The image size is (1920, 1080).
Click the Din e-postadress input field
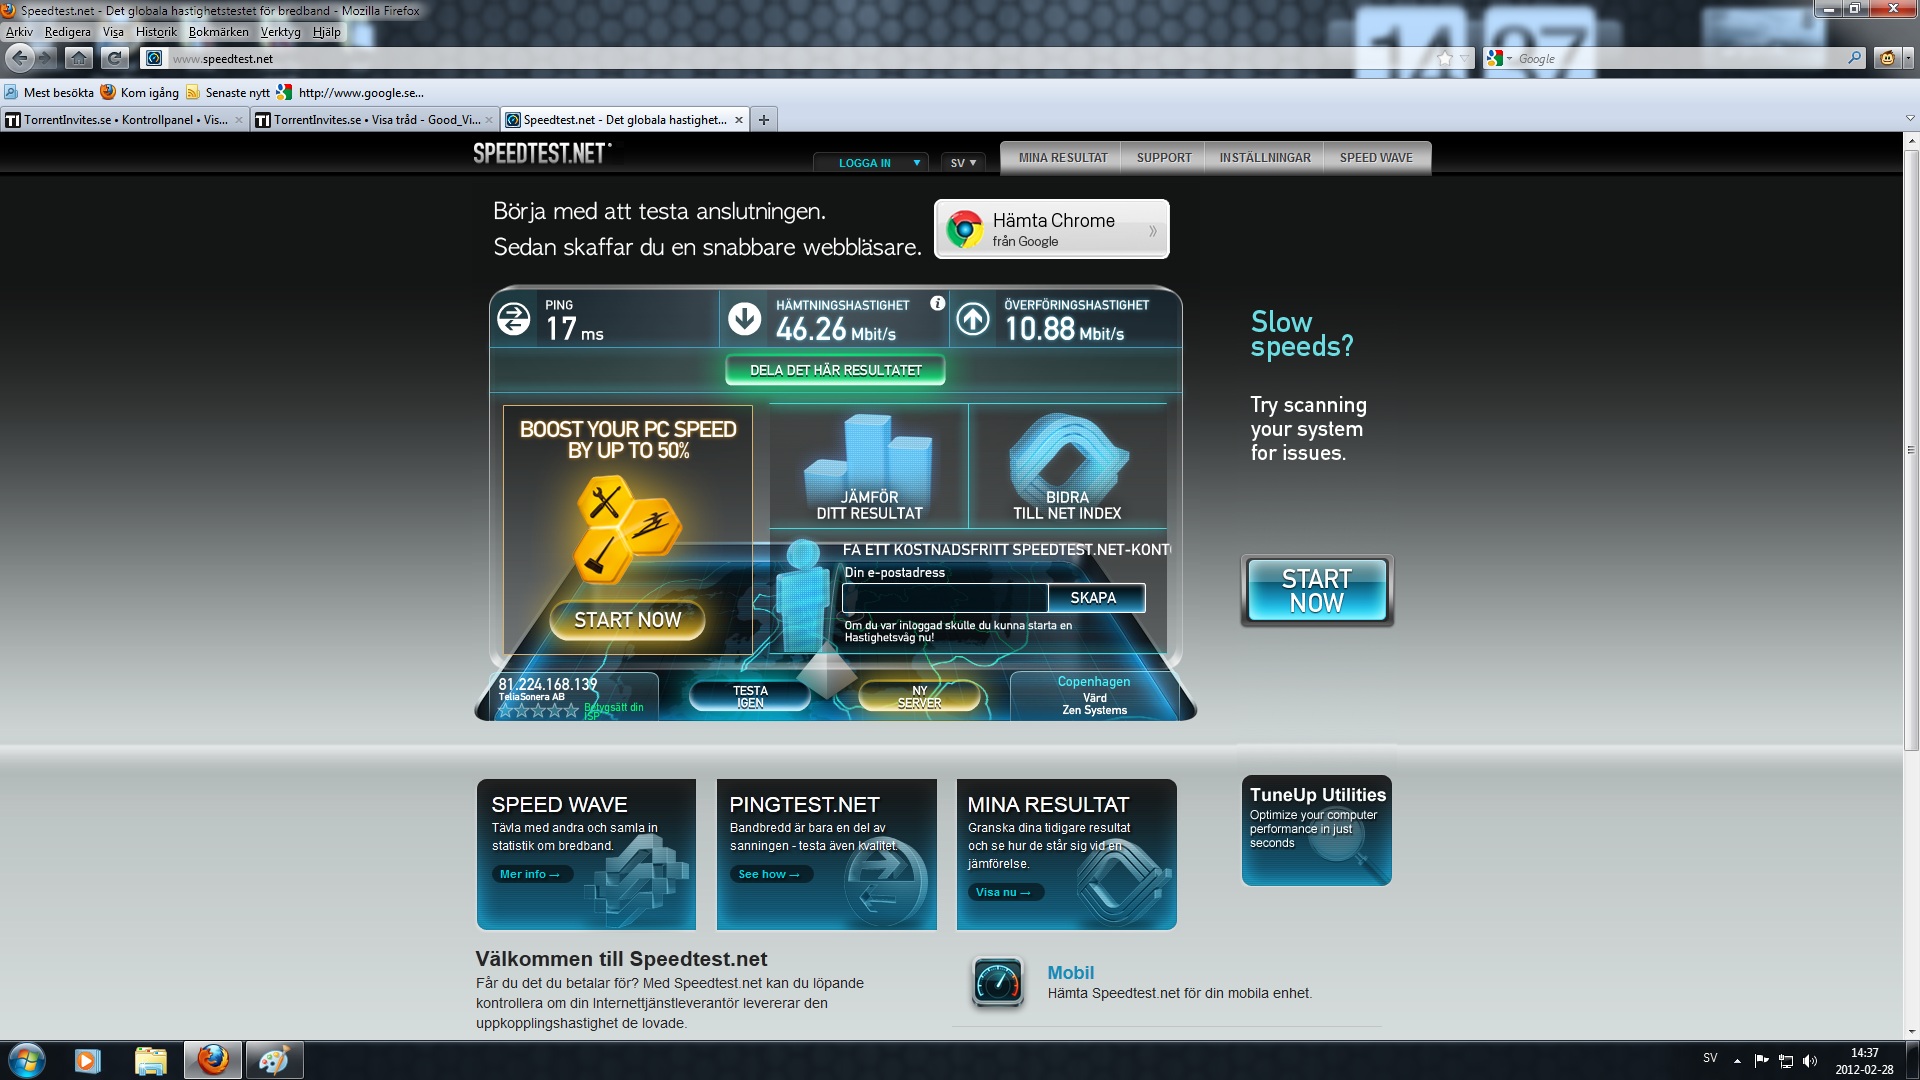click(945, 598)
